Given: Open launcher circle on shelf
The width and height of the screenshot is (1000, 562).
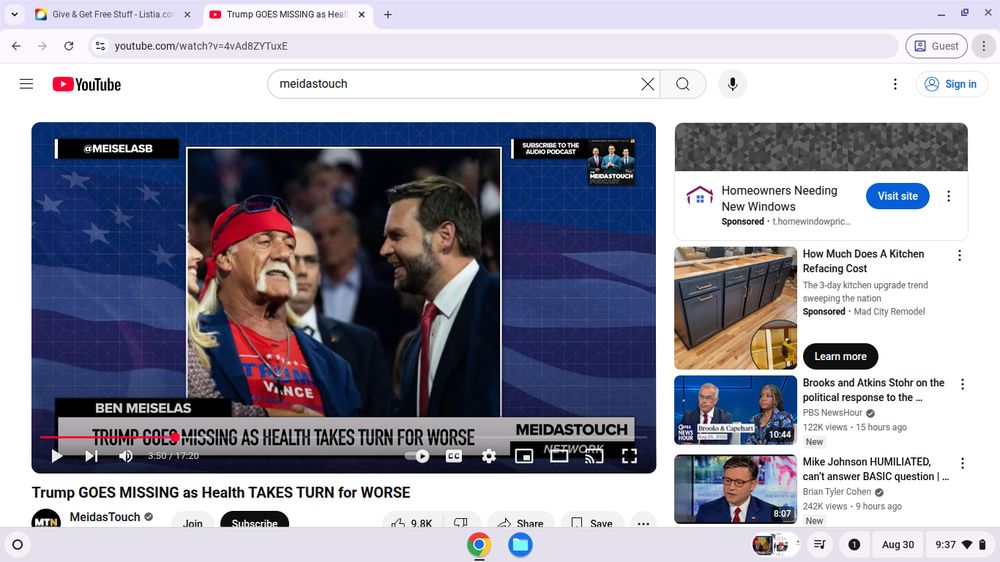Looking at the screenshot, I should (x=18, y=545).
